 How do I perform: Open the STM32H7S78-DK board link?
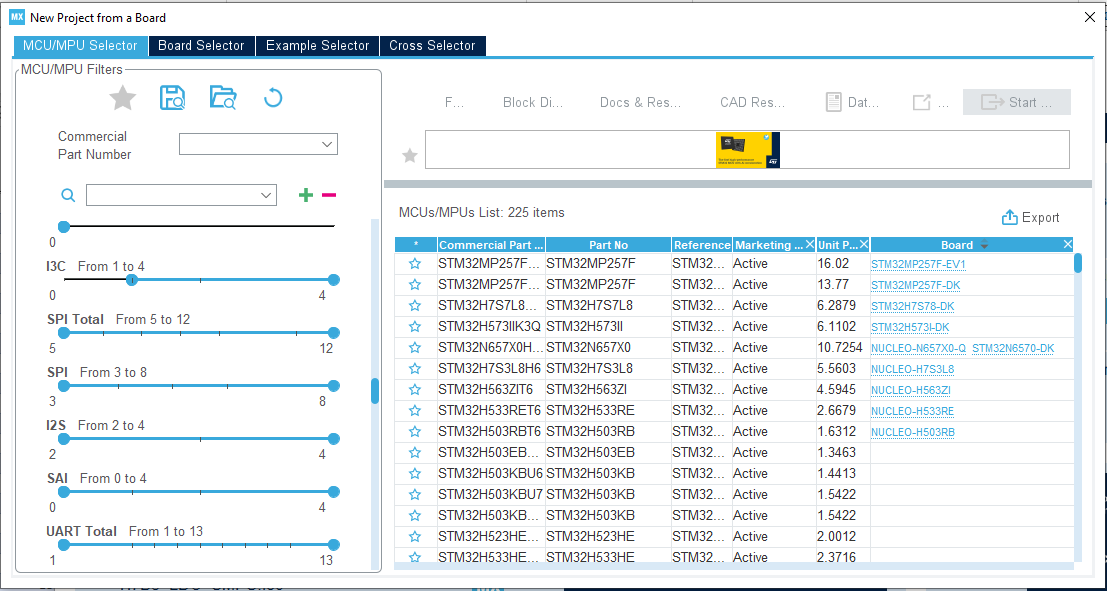[910, 306]
